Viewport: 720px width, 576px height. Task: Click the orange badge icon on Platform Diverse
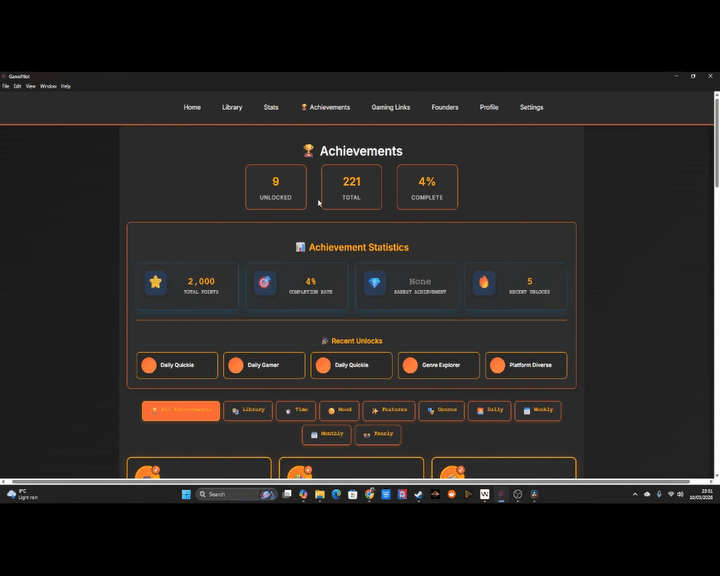point(497,366)
